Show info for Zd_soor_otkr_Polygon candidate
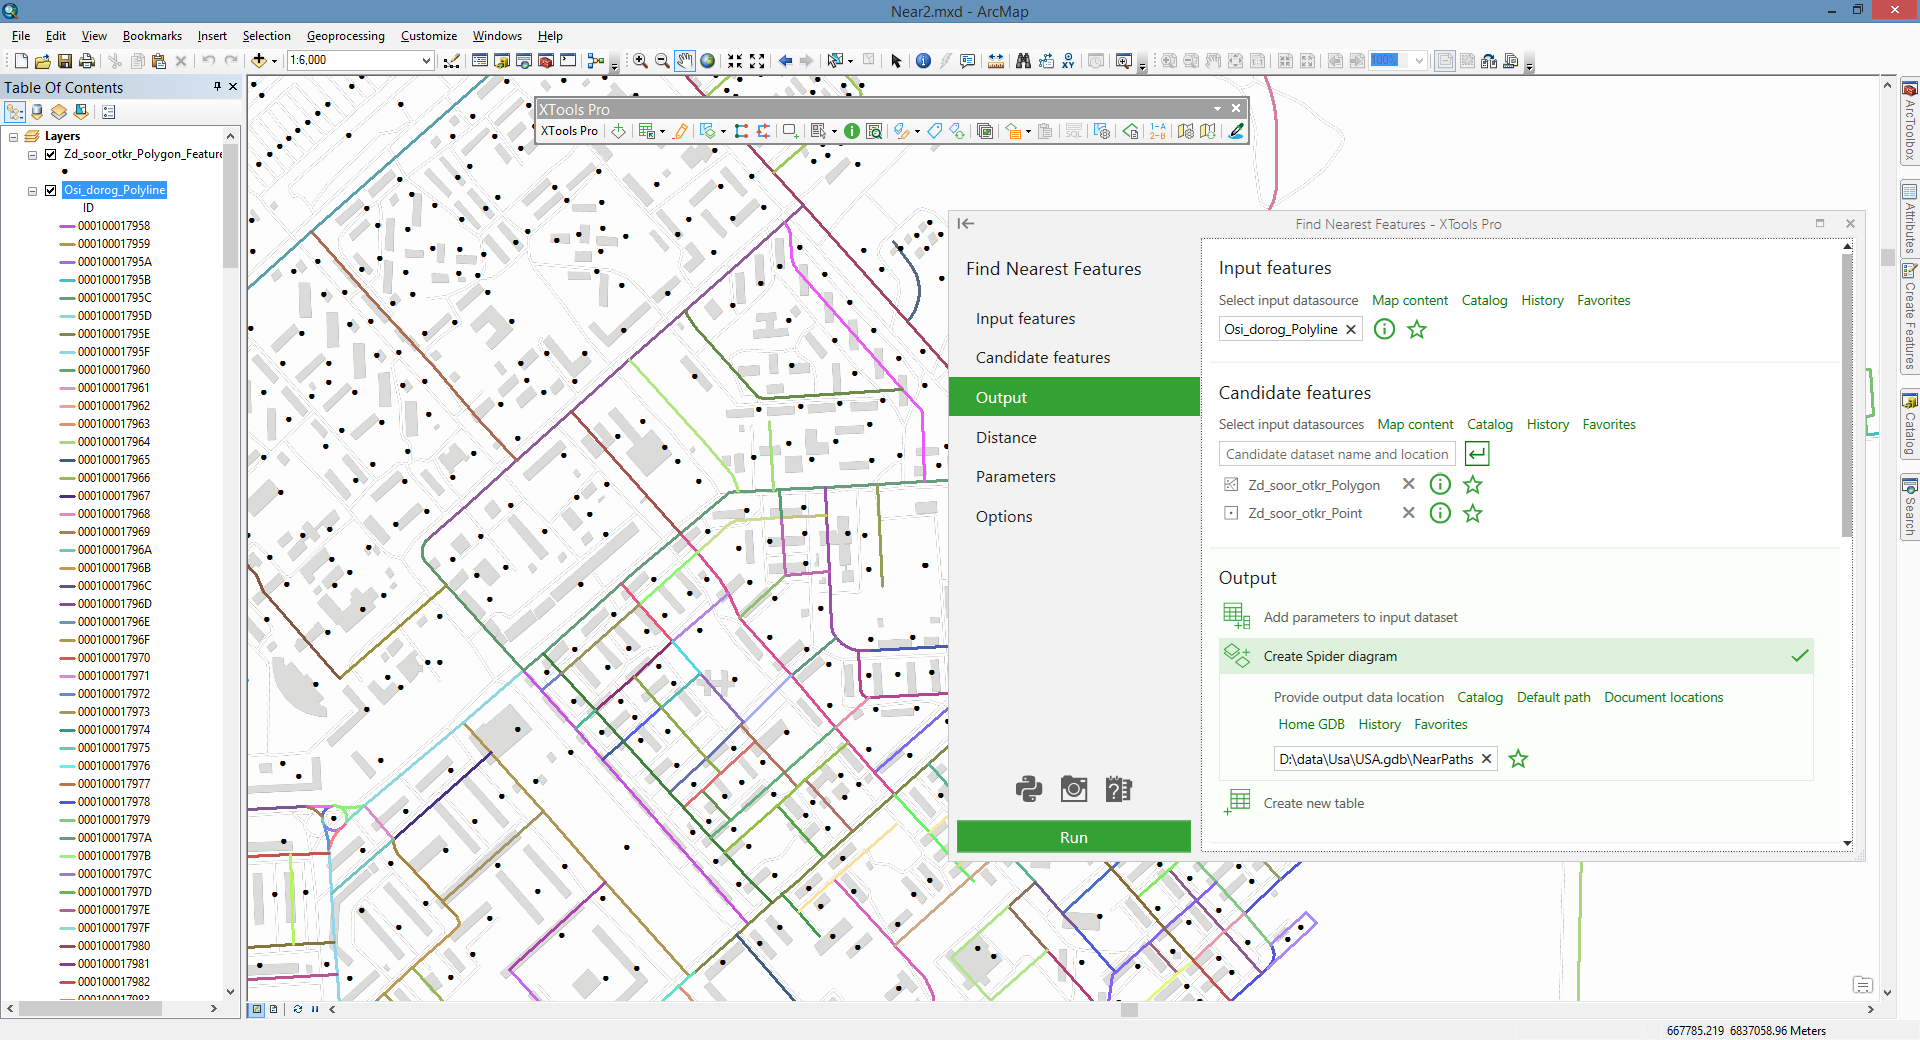Screen dimensions: 1920x1040 click(1440, 485)
